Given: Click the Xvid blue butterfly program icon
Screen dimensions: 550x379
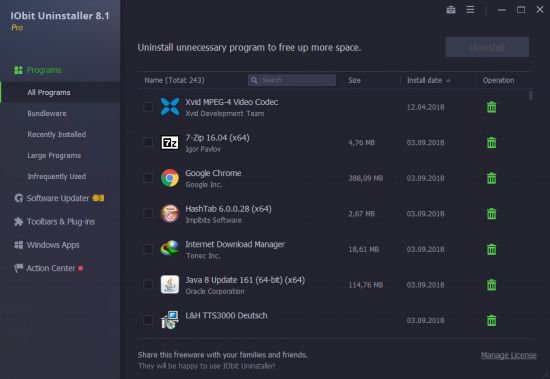Looking at the screenshot, I should point(170,107).
